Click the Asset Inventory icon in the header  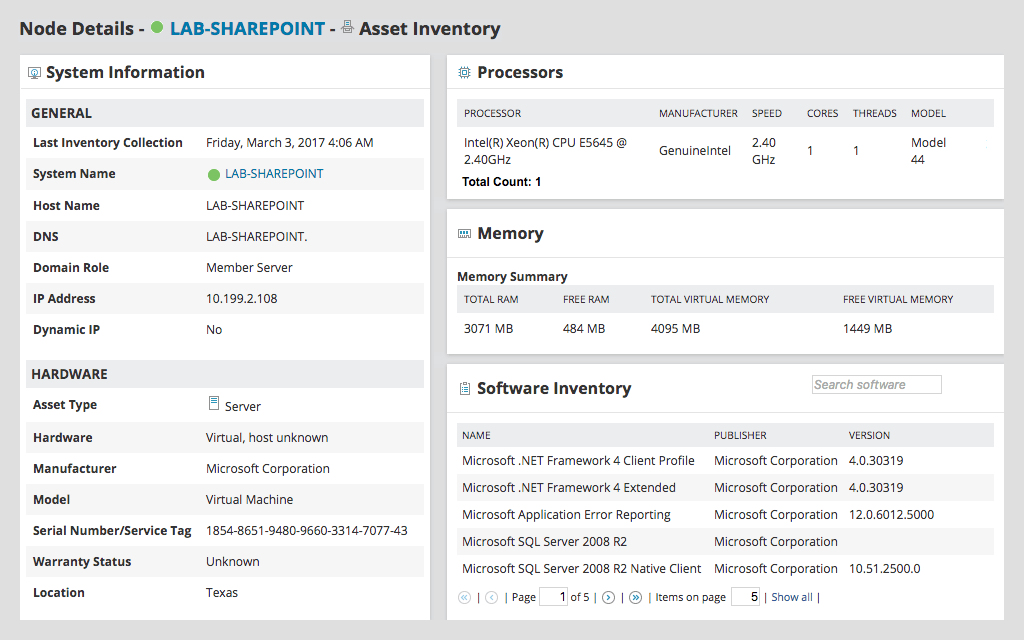point(347,29)
